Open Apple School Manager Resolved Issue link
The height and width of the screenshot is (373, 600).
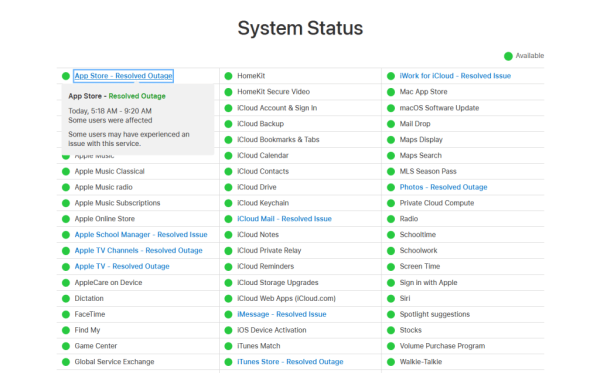pos(141,235)
